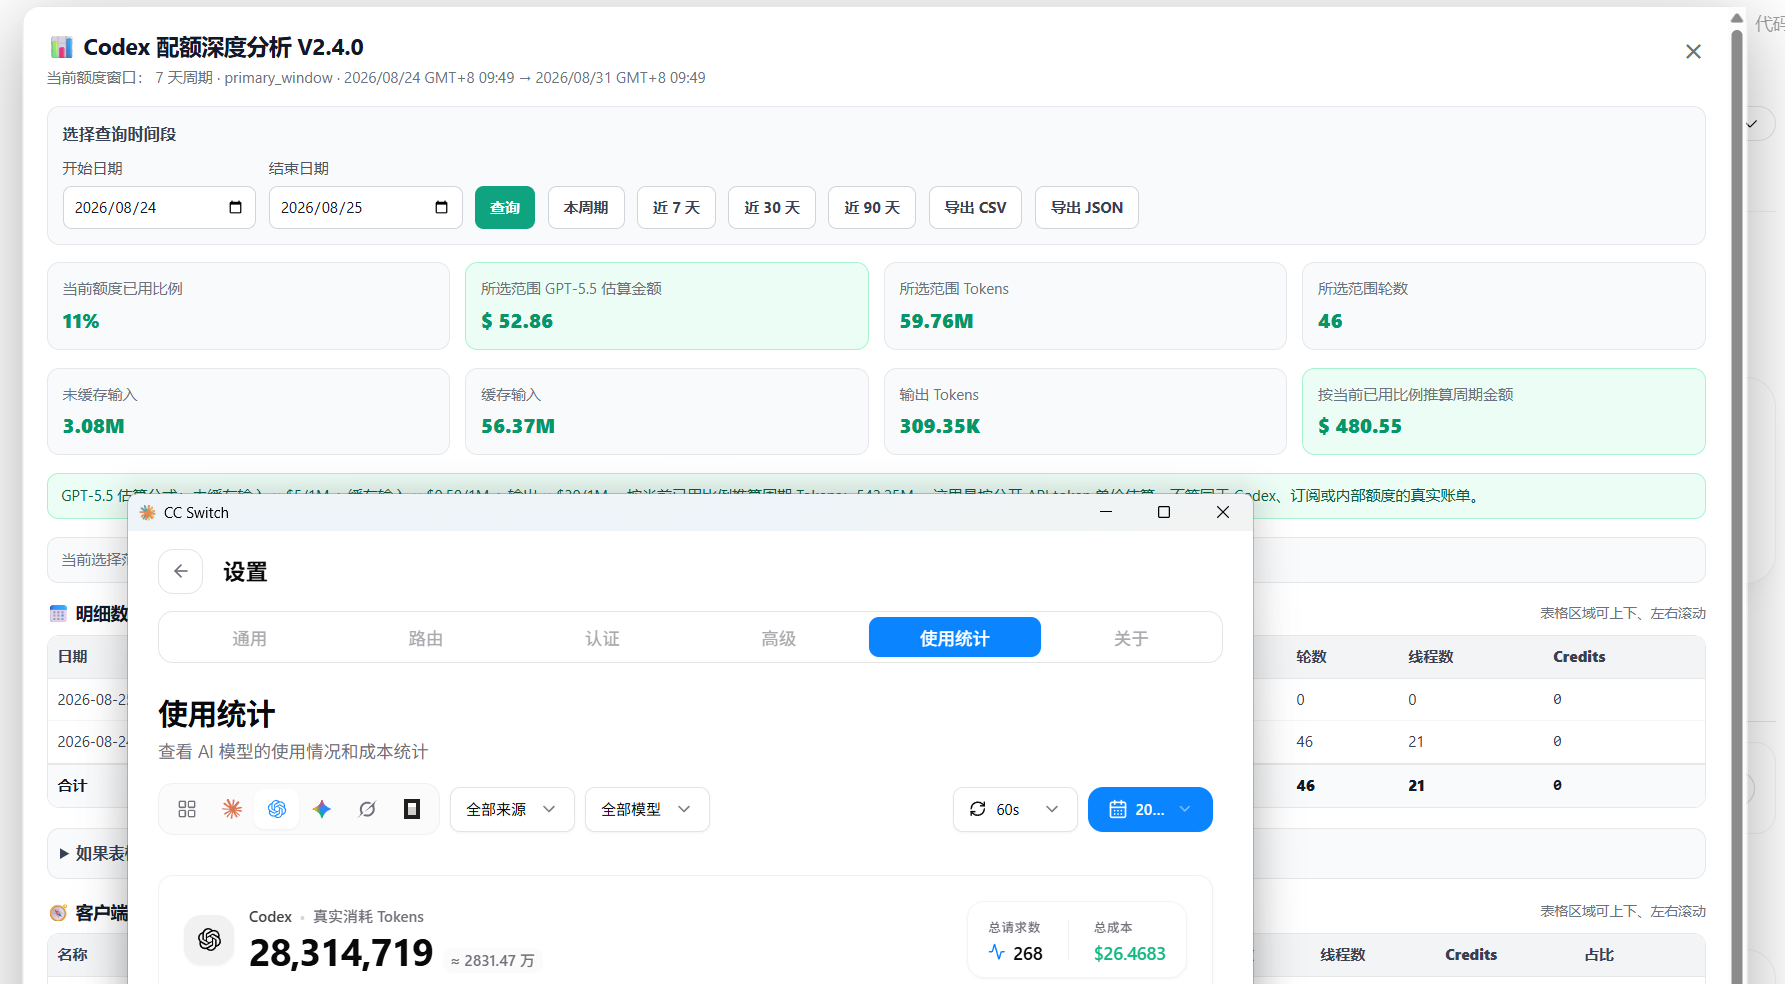Viewport: 1785px width, 984px height.
Task: Click the 占比 column header
Action: click(x=1599, y=954)
